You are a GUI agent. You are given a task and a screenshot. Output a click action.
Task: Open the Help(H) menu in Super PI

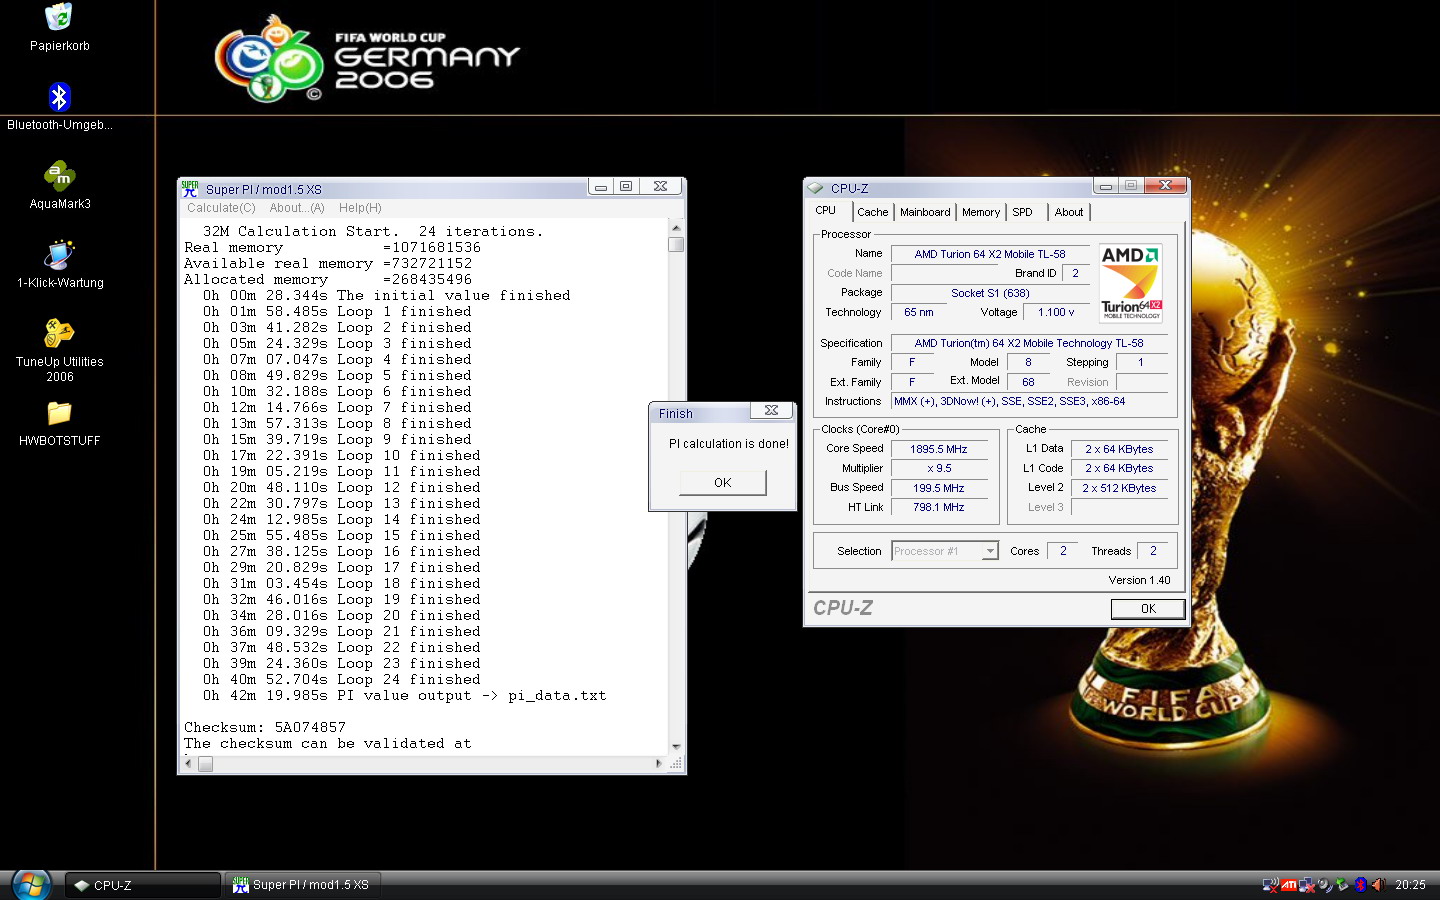tap(360, 208)
